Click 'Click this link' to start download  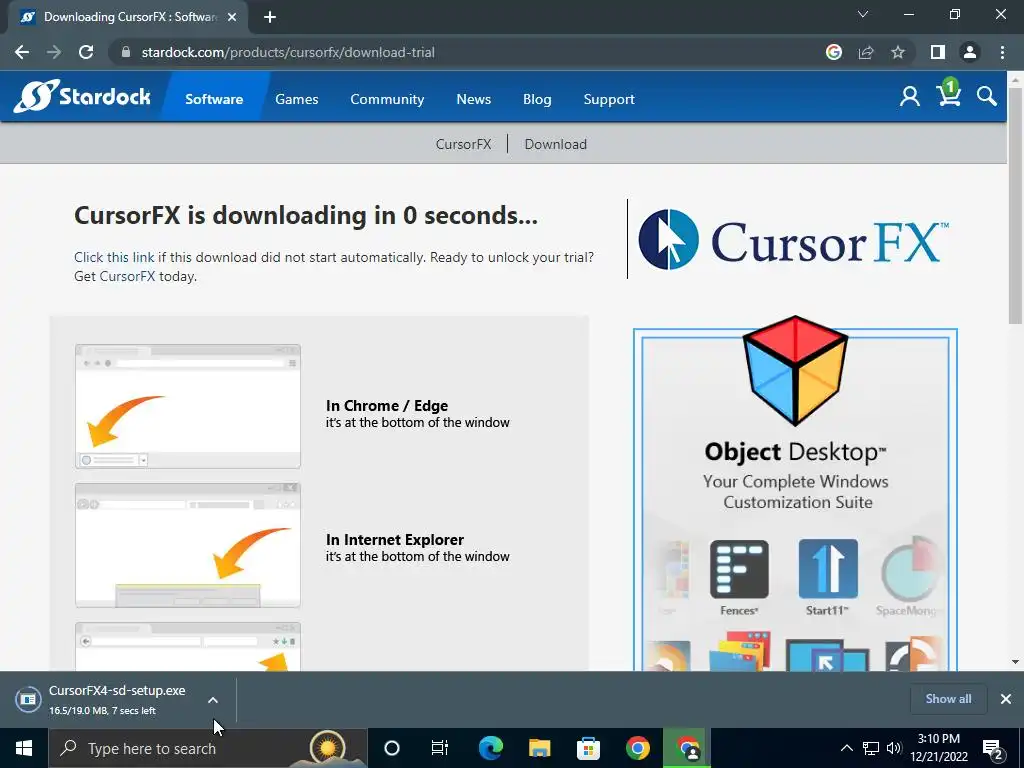[114, 257]
